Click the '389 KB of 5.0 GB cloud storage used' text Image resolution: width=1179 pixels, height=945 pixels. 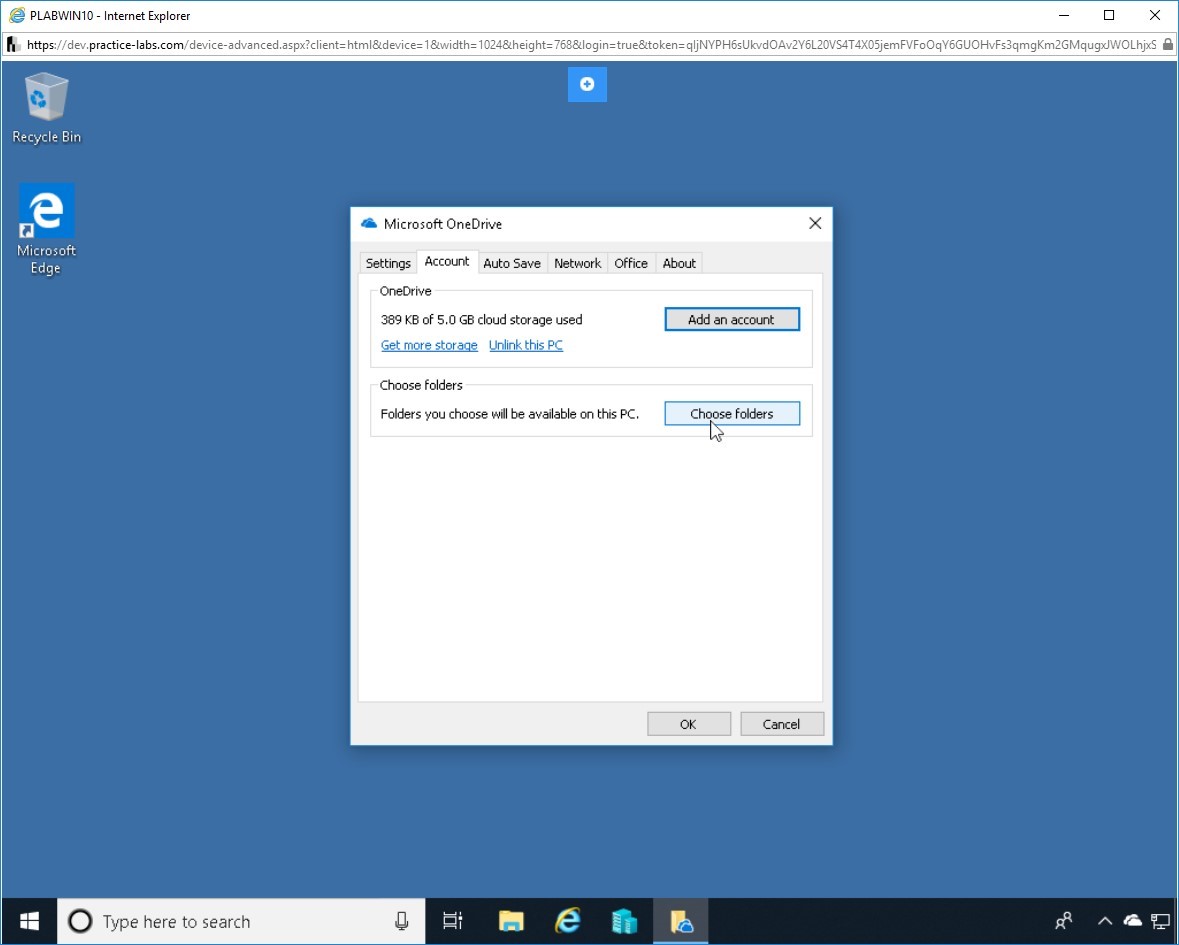click(x=481, y=320)
